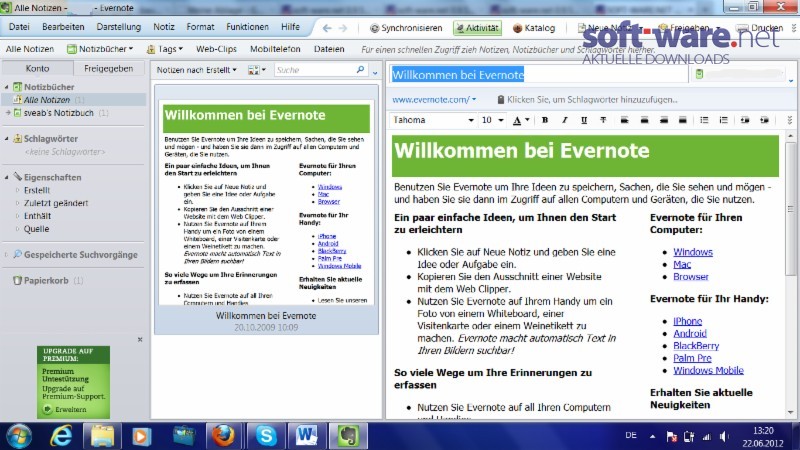Insert a numbered list

[x=723, y=120]
